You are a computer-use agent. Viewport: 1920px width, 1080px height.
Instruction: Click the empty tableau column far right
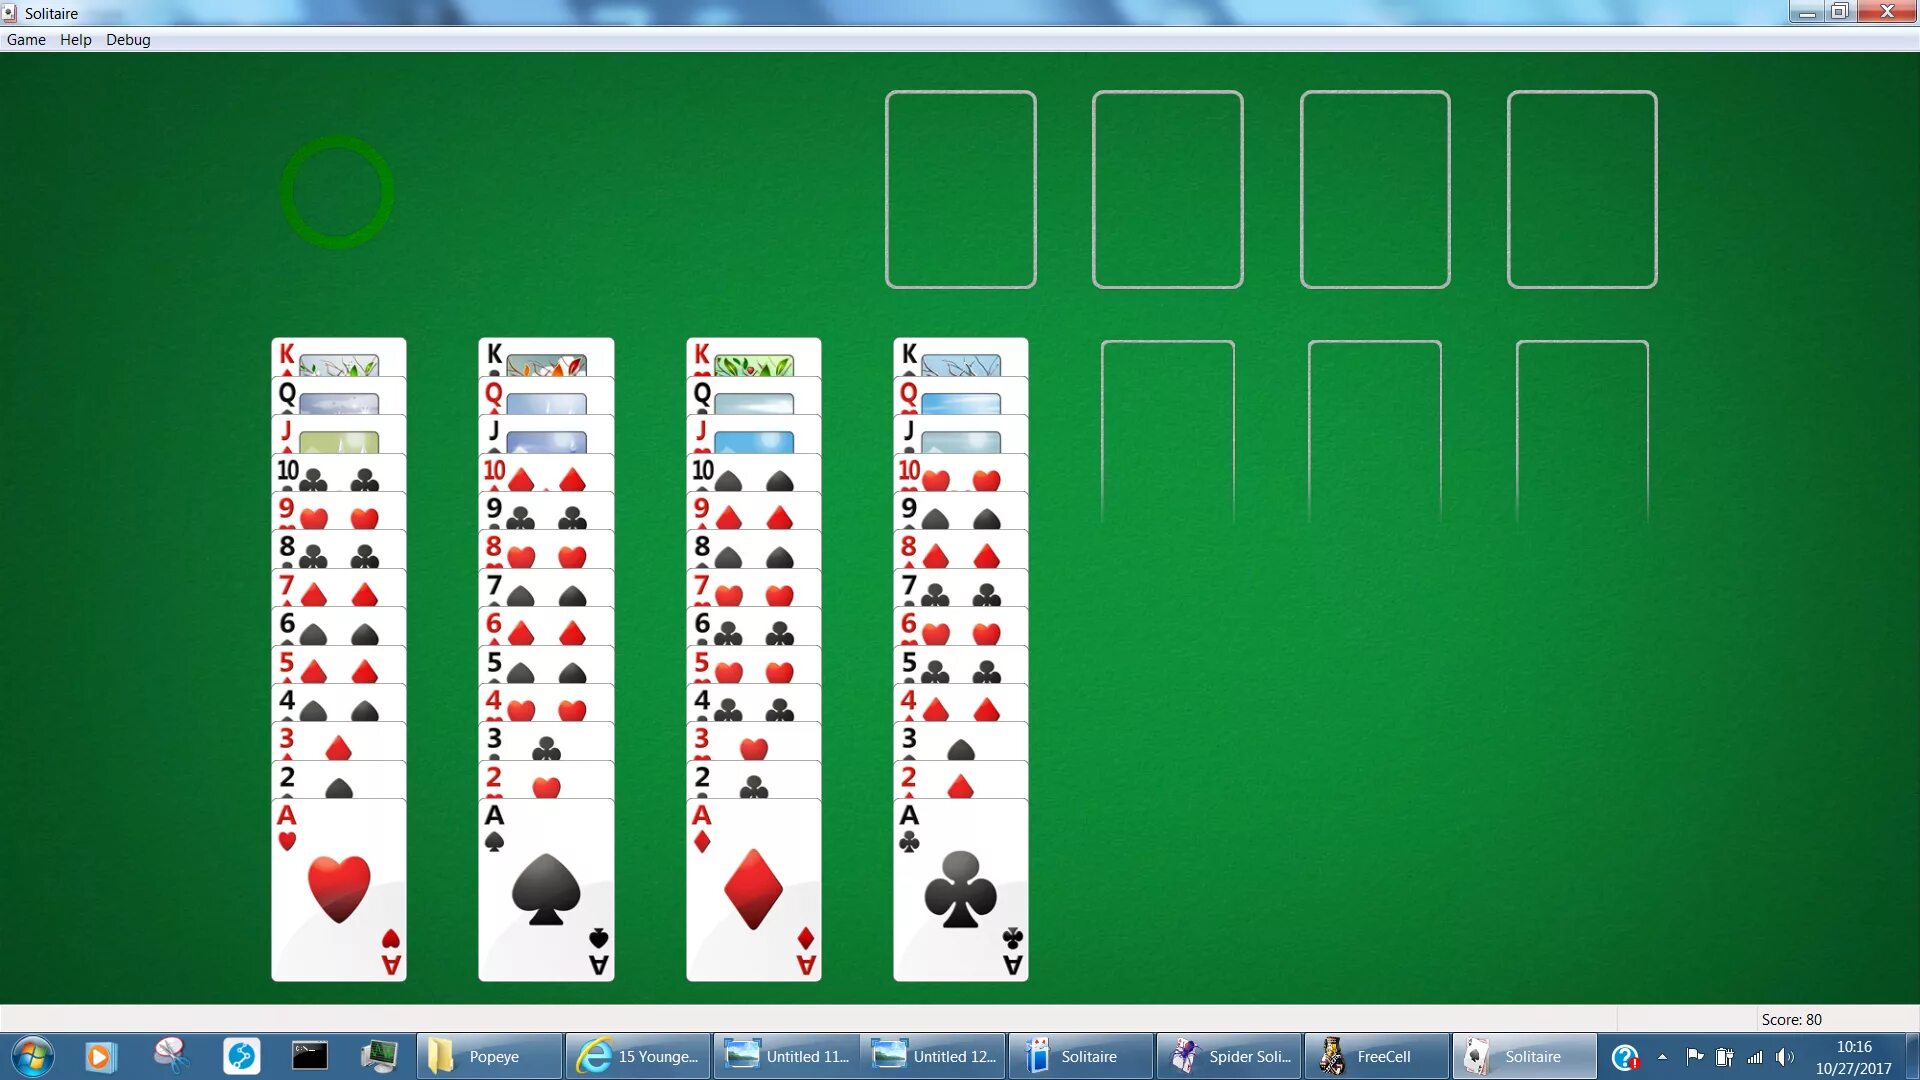click(1581, 435)
